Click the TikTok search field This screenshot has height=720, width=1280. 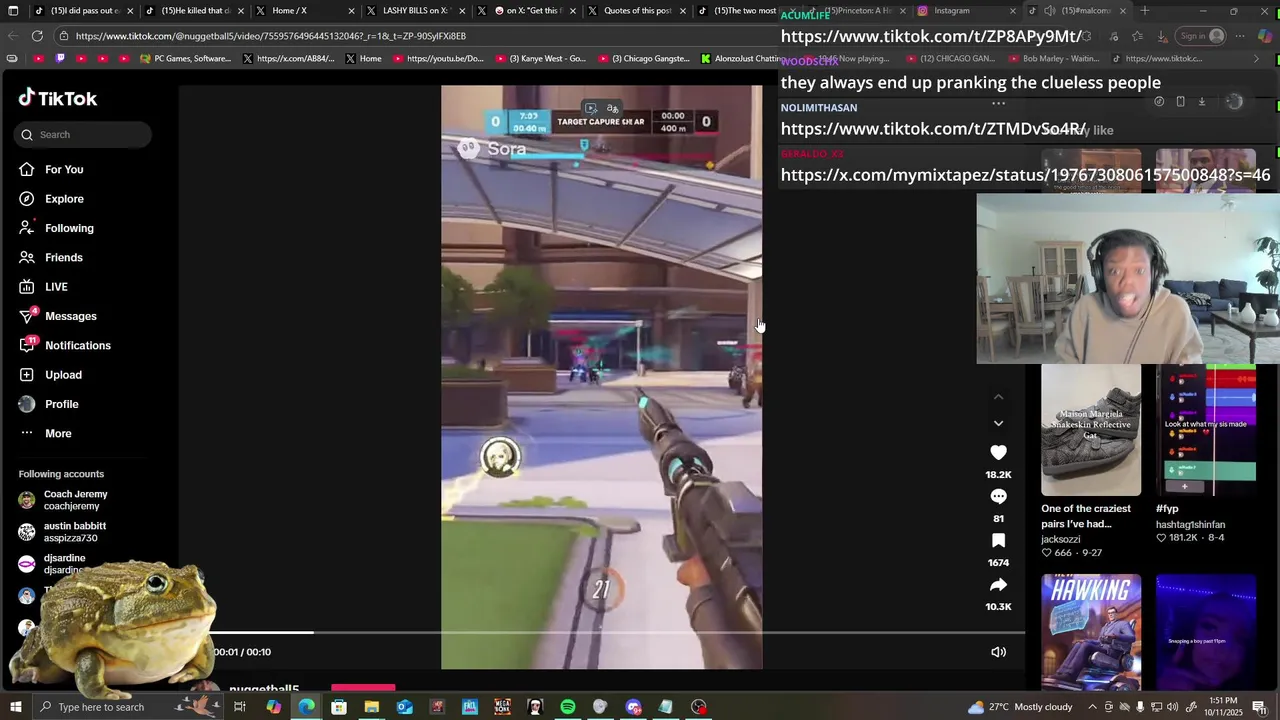(x=83, y=134)
